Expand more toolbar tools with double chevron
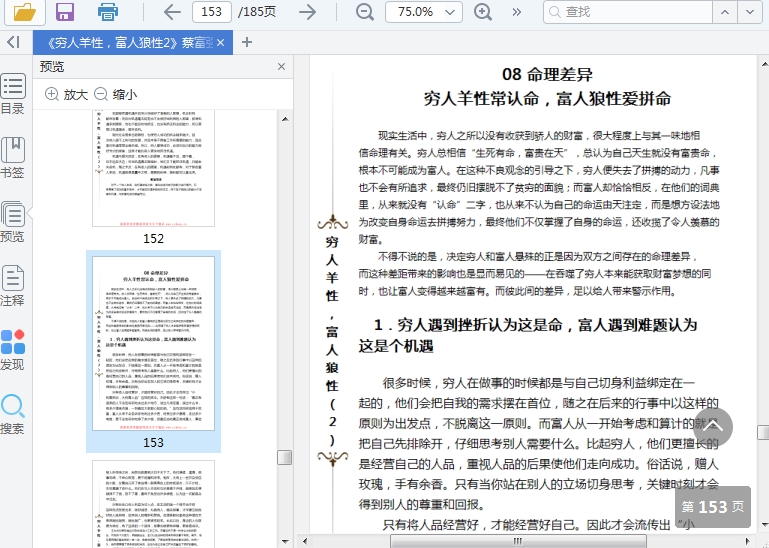The image size is (769, 548). (x=517, y=12)
